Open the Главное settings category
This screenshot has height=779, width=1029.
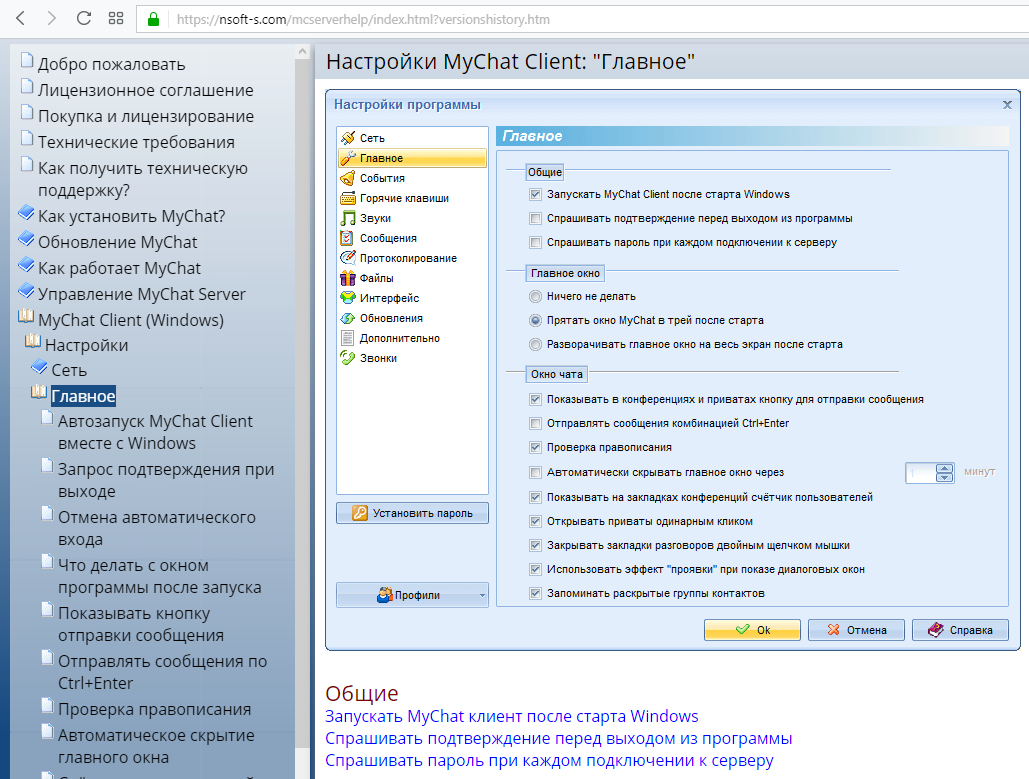pyautogui.click(x=412, y=158)
